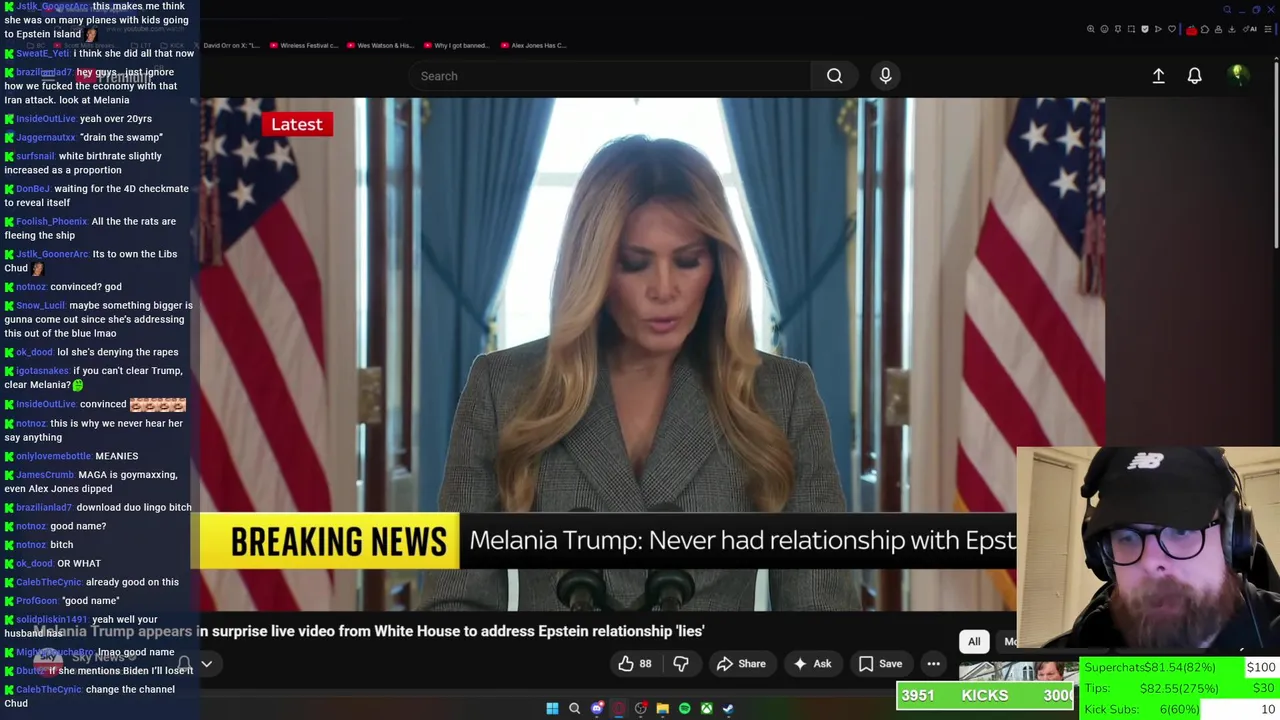The width and height of the screenshot is (1280, 720).
Task: Open the browser AI toolbar button
Action: pos(1250,29)
